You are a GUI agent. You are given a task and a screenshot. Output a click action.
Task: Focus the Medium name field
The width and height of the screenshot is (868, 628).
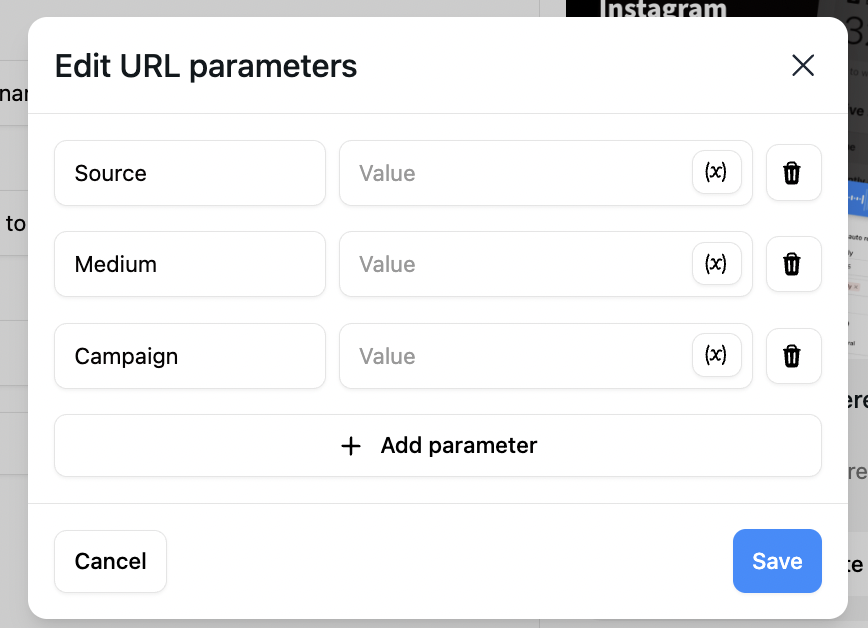pos(190,264)
